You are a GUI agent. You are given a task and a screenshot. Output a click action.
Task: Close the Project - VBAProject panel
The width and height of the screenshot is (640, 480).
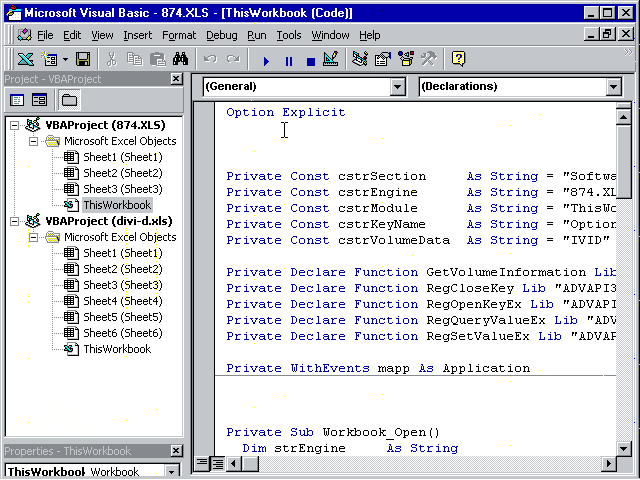[x=176, y=79]
